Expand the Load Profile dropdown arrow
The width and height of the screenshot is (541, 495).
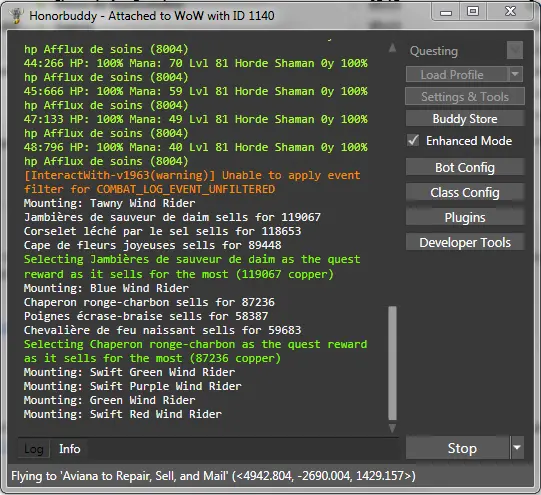(x=515, y=74)
